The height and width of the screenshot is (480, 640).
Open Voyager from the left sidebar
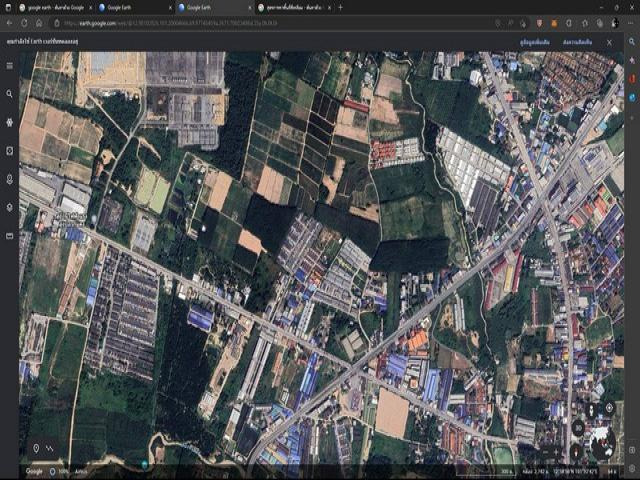pyautogui.click(x=10, y=122)
